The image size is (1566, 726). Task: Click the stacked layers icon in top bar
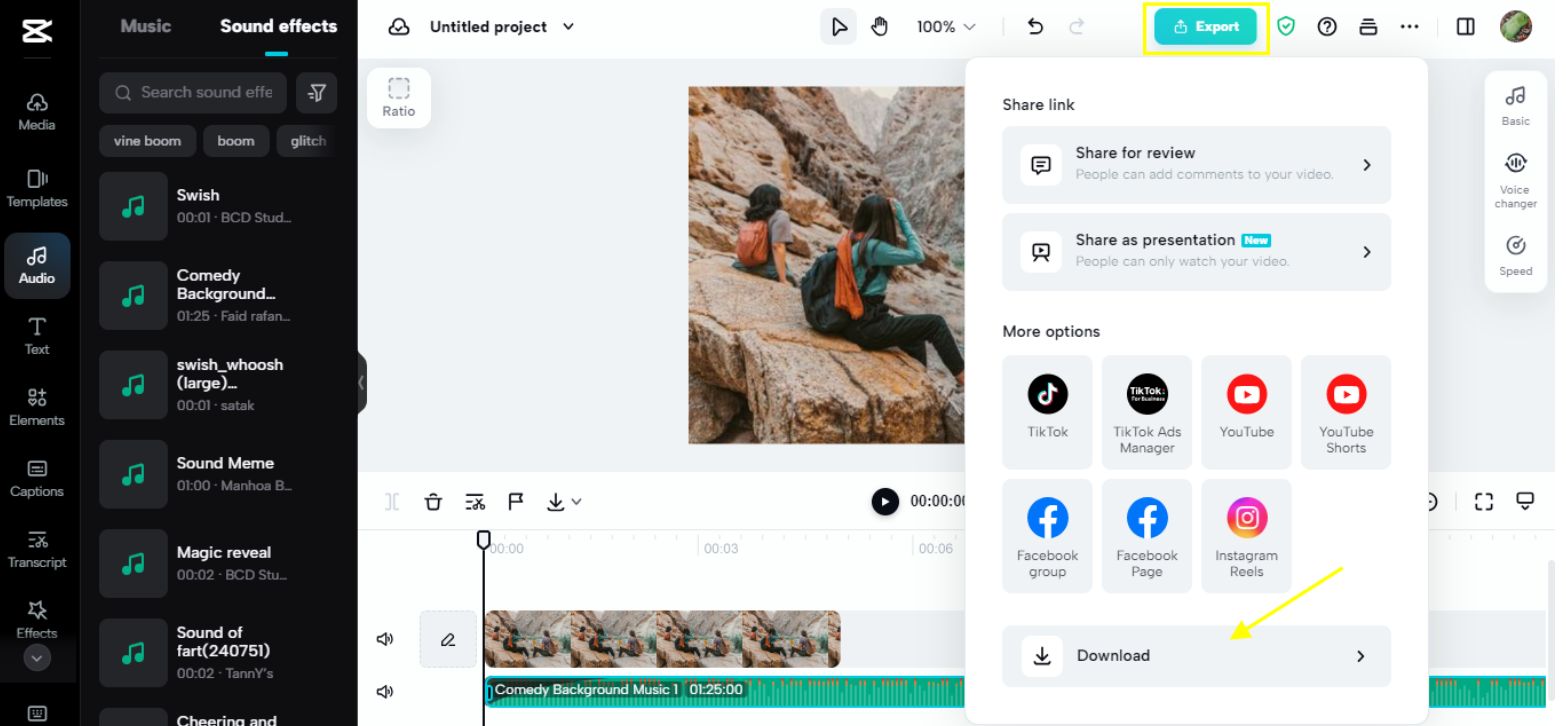click(x=1368, y=27)
